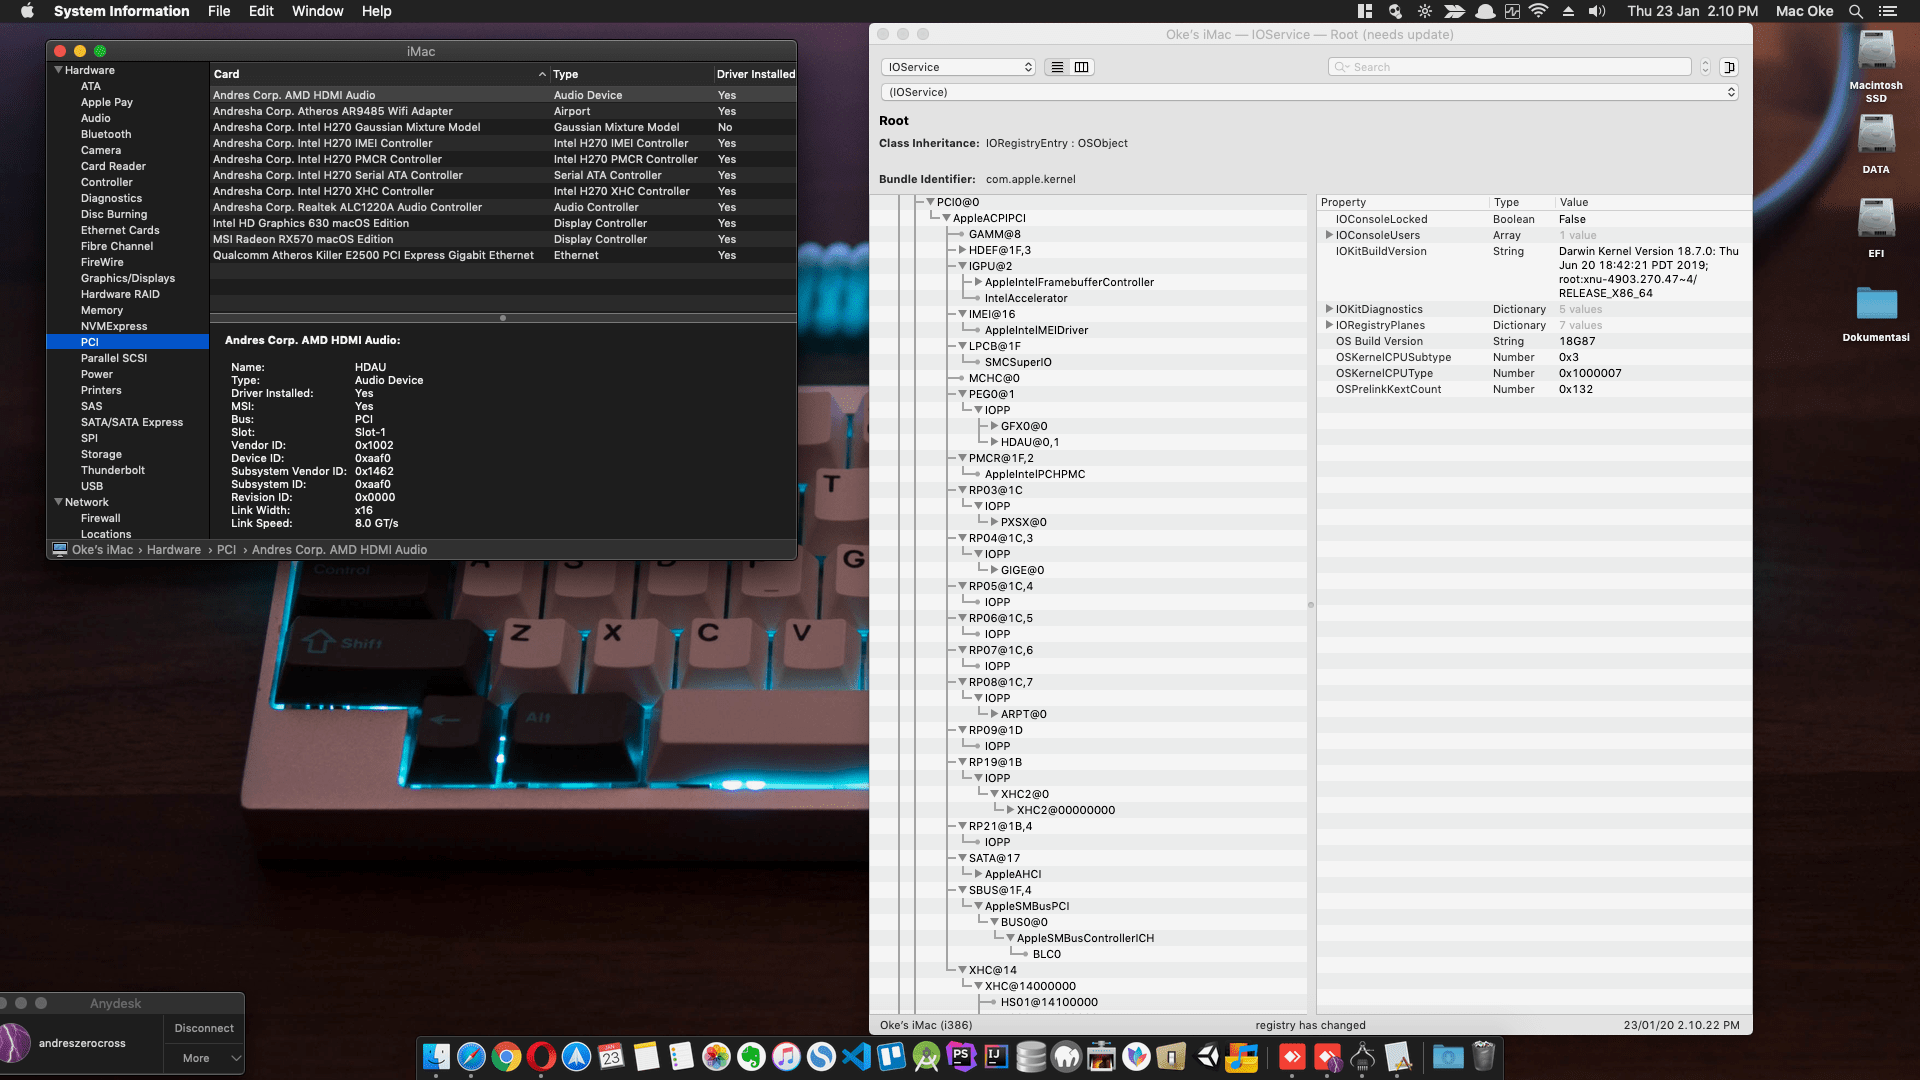Select the Dokumentasi folder on the desktop
The width and height of the screenshot is (1920, 1080).
[x=1876, y=313]
